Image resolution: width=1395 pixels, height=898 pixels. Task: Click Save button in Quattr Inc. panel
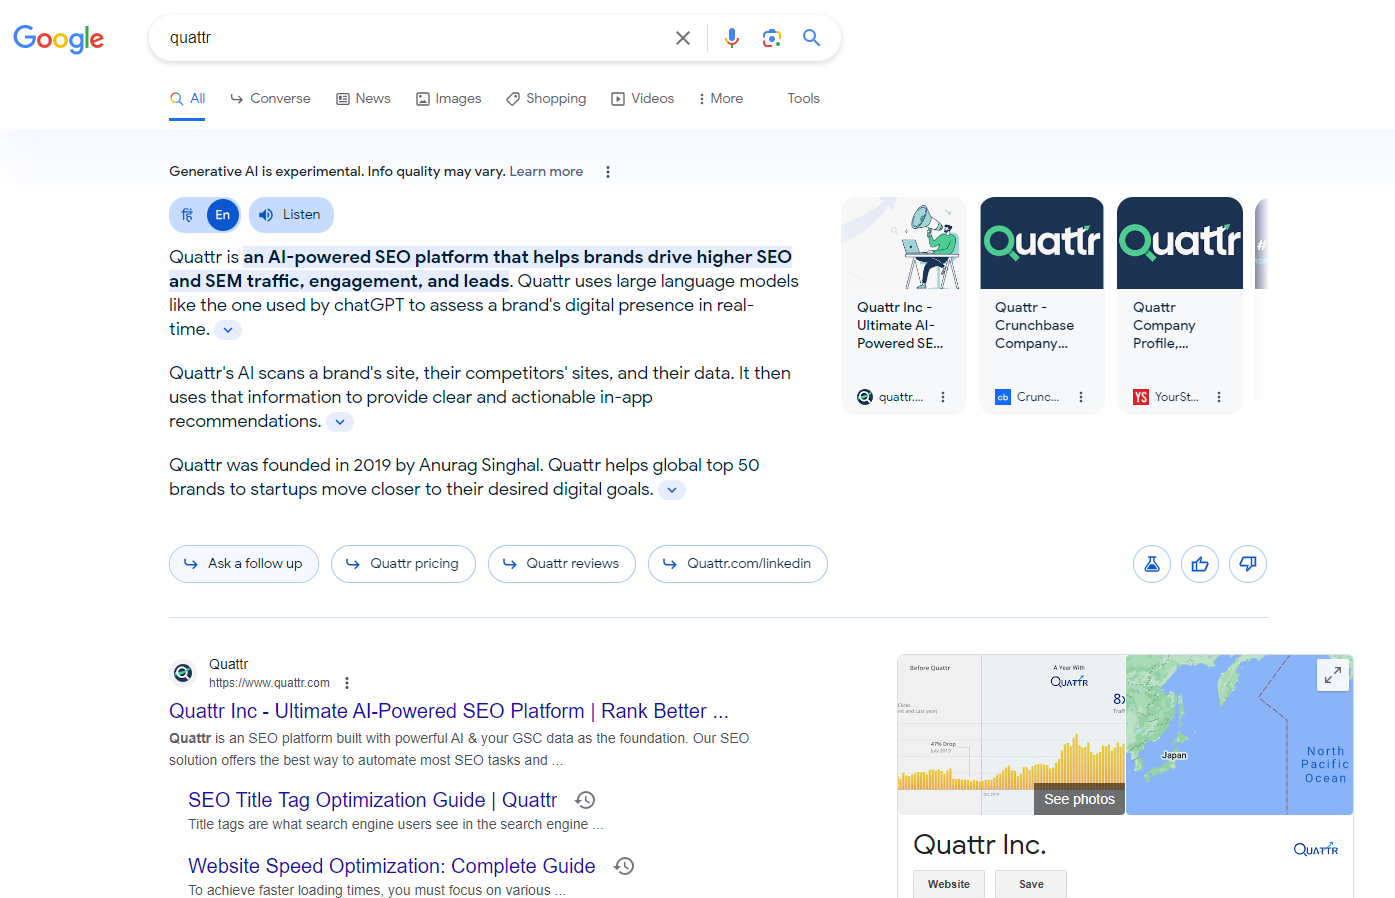(1031, 884)
